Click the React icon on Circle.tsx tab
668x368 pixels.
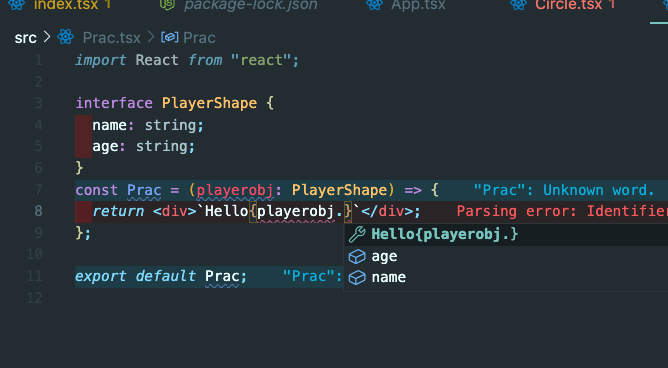[518, 4]
